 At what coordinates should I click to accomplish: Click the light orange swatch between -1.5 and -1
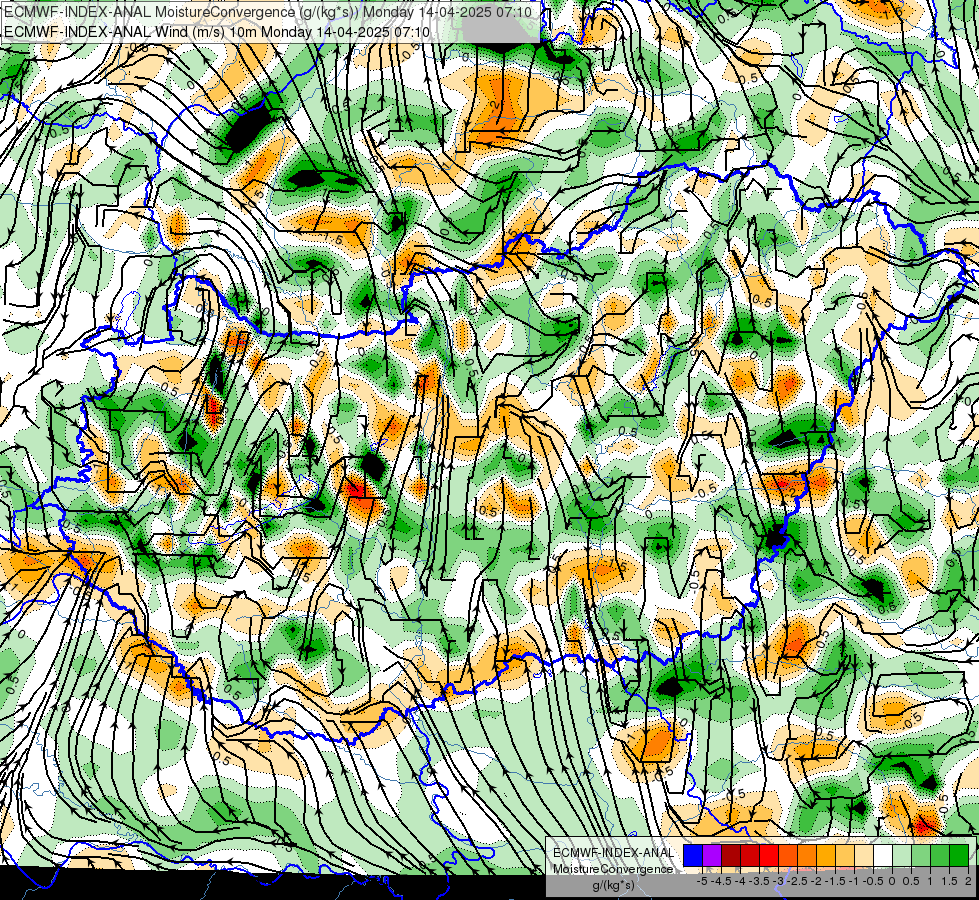coord(845,855)
